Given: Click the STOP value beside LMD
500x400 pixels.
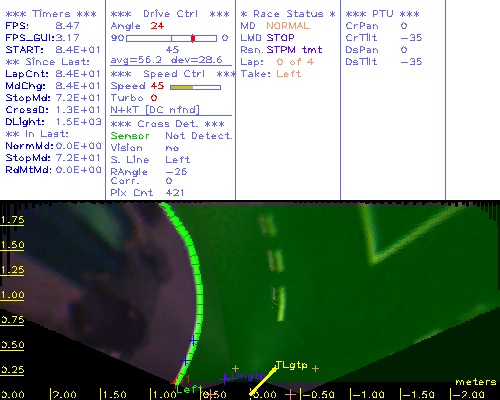Looking at the screenshot, I should point(280,38).
